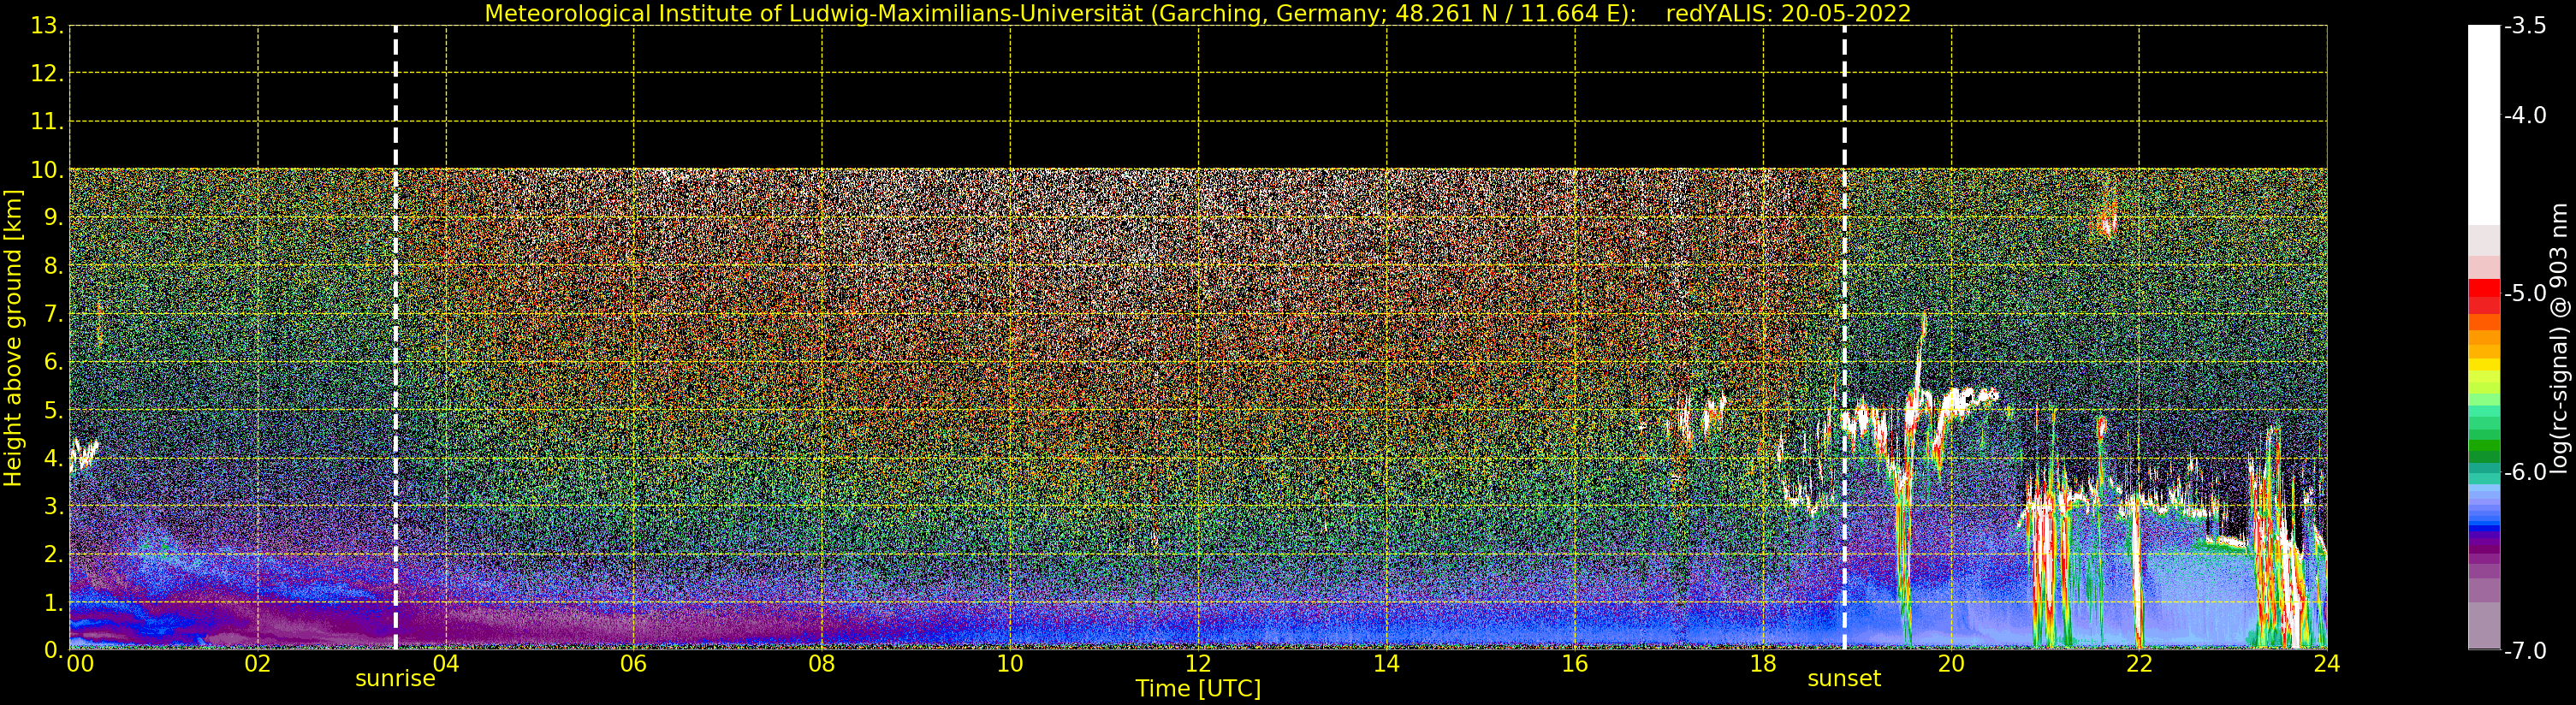Click the 20 hour tick on the time axis
The image size is (2576, 705).
pyautogui.click(x=1951, y=664)
